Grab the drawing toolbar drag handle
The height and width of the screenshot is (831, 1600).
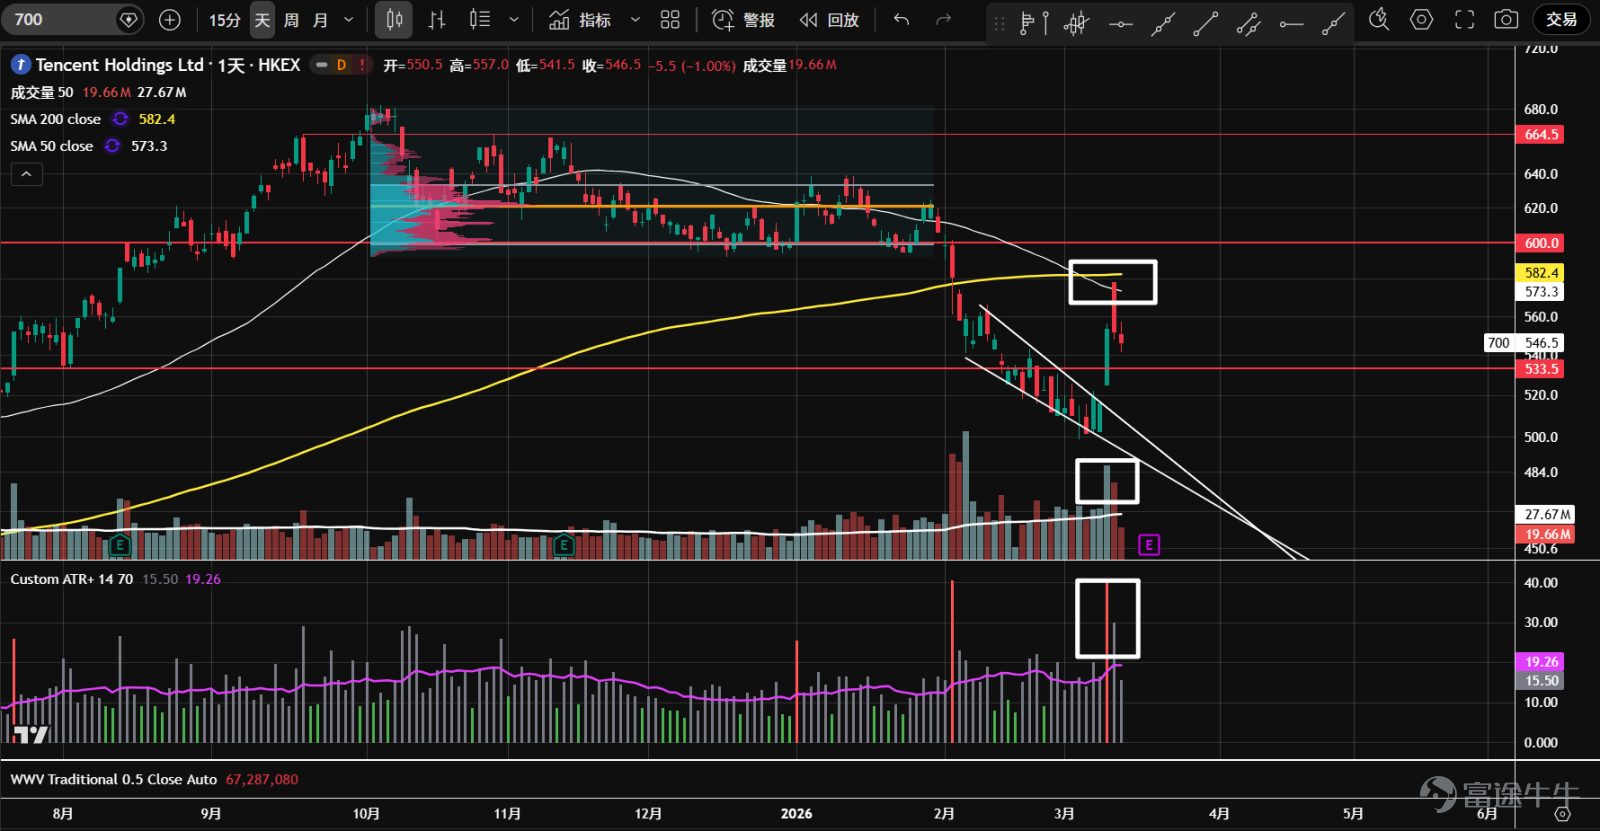[x=999, y=22]
